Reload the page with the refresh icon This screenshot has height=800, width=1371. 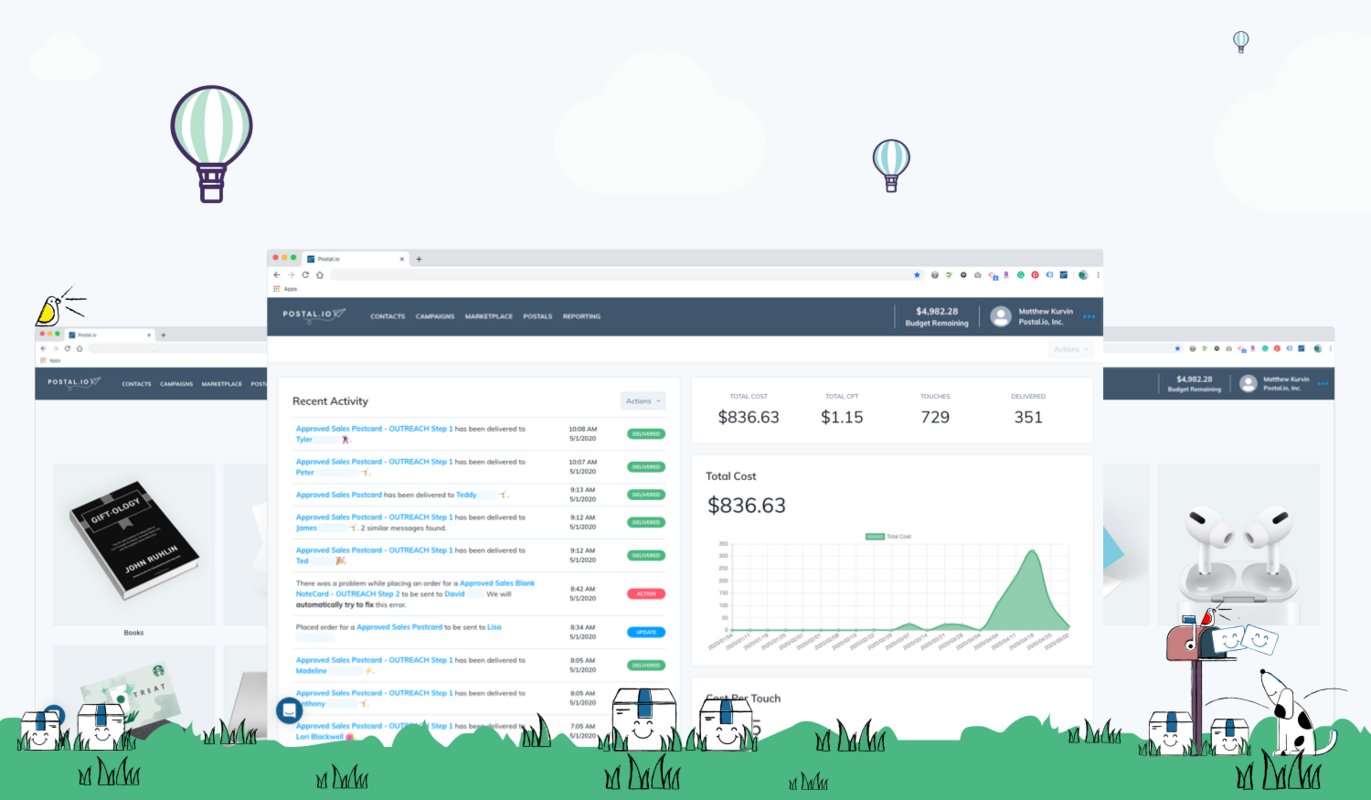pos(305,274)
